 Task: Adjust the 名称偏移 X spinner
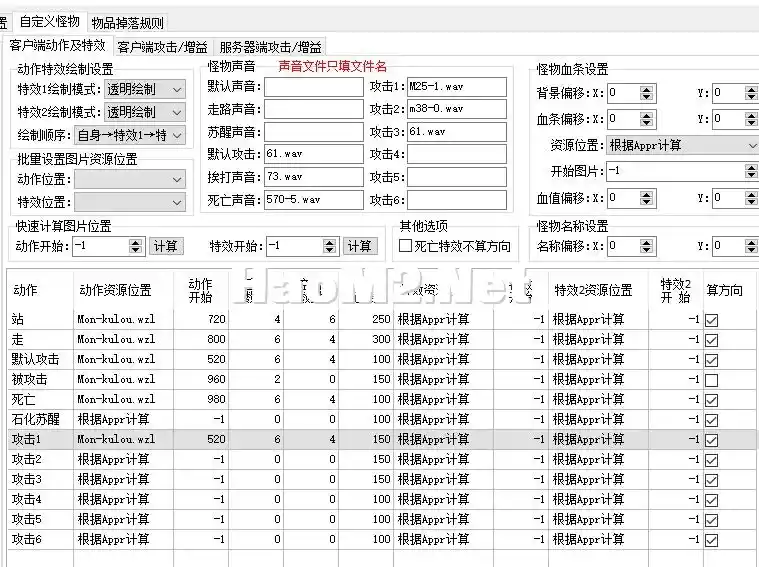pyautogui.click(x=646, y=246)
